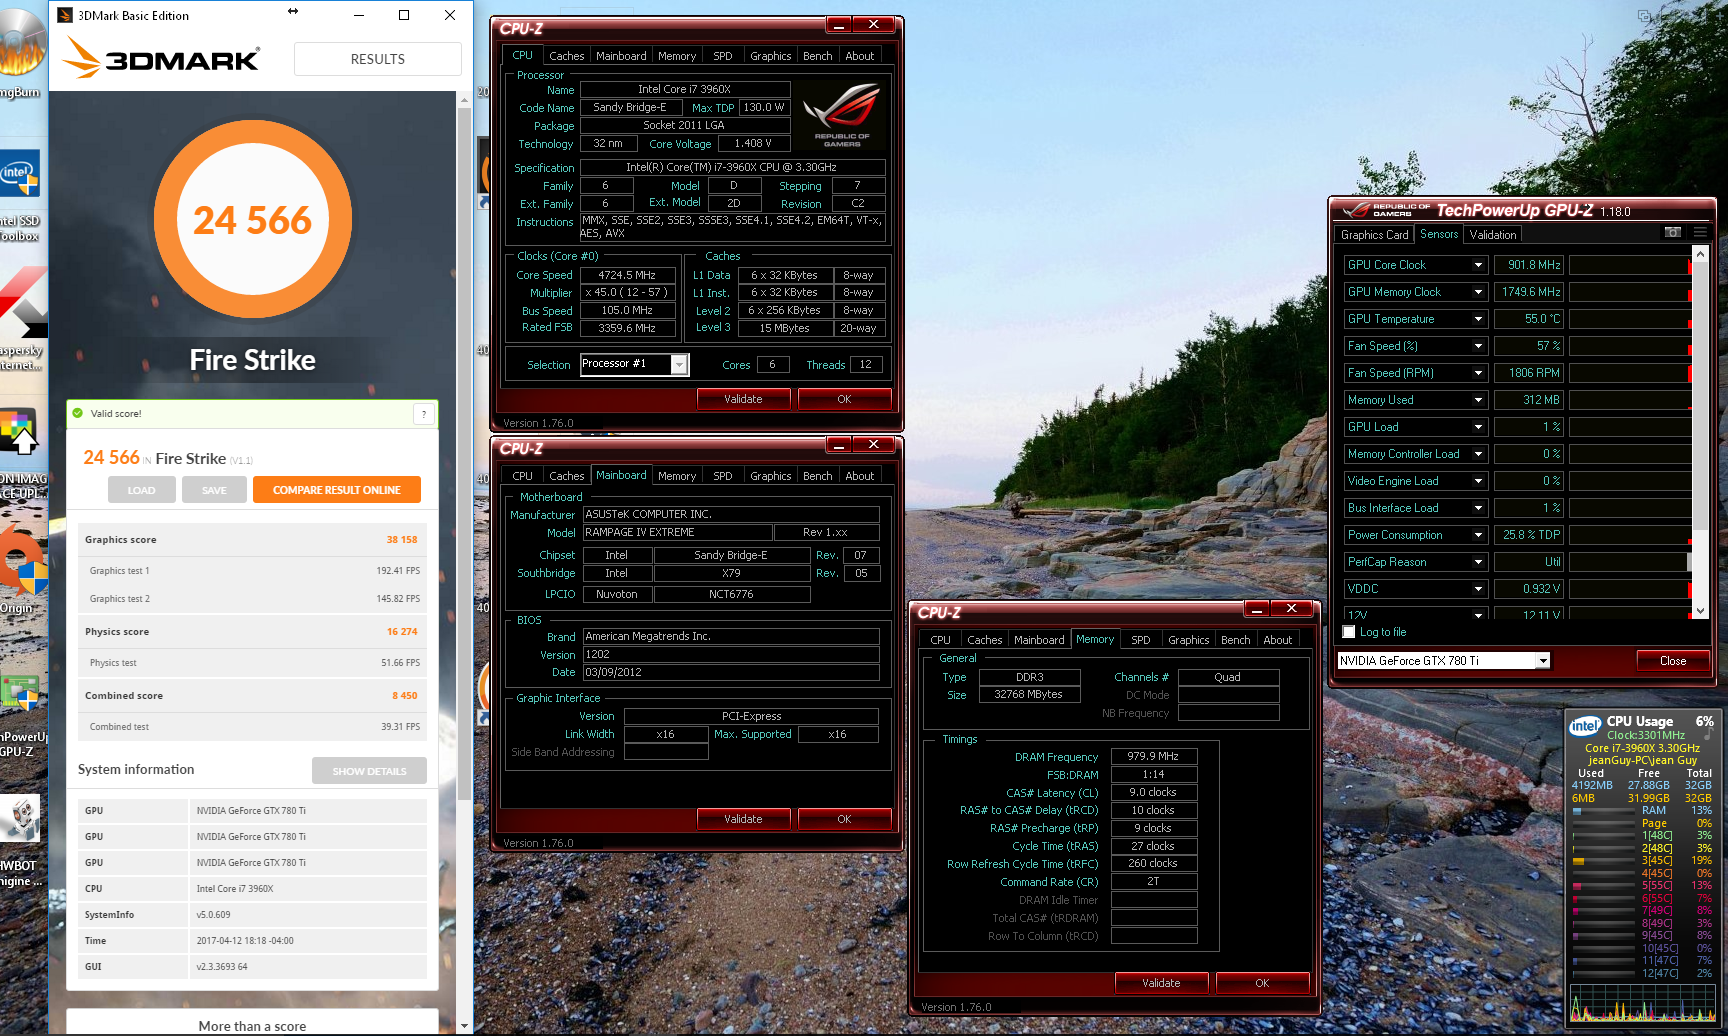The height and width of the screenshot is (1036, 1728).
Task: Expand the Power Consumption sensor dropdown
Action: point(1478,535)
